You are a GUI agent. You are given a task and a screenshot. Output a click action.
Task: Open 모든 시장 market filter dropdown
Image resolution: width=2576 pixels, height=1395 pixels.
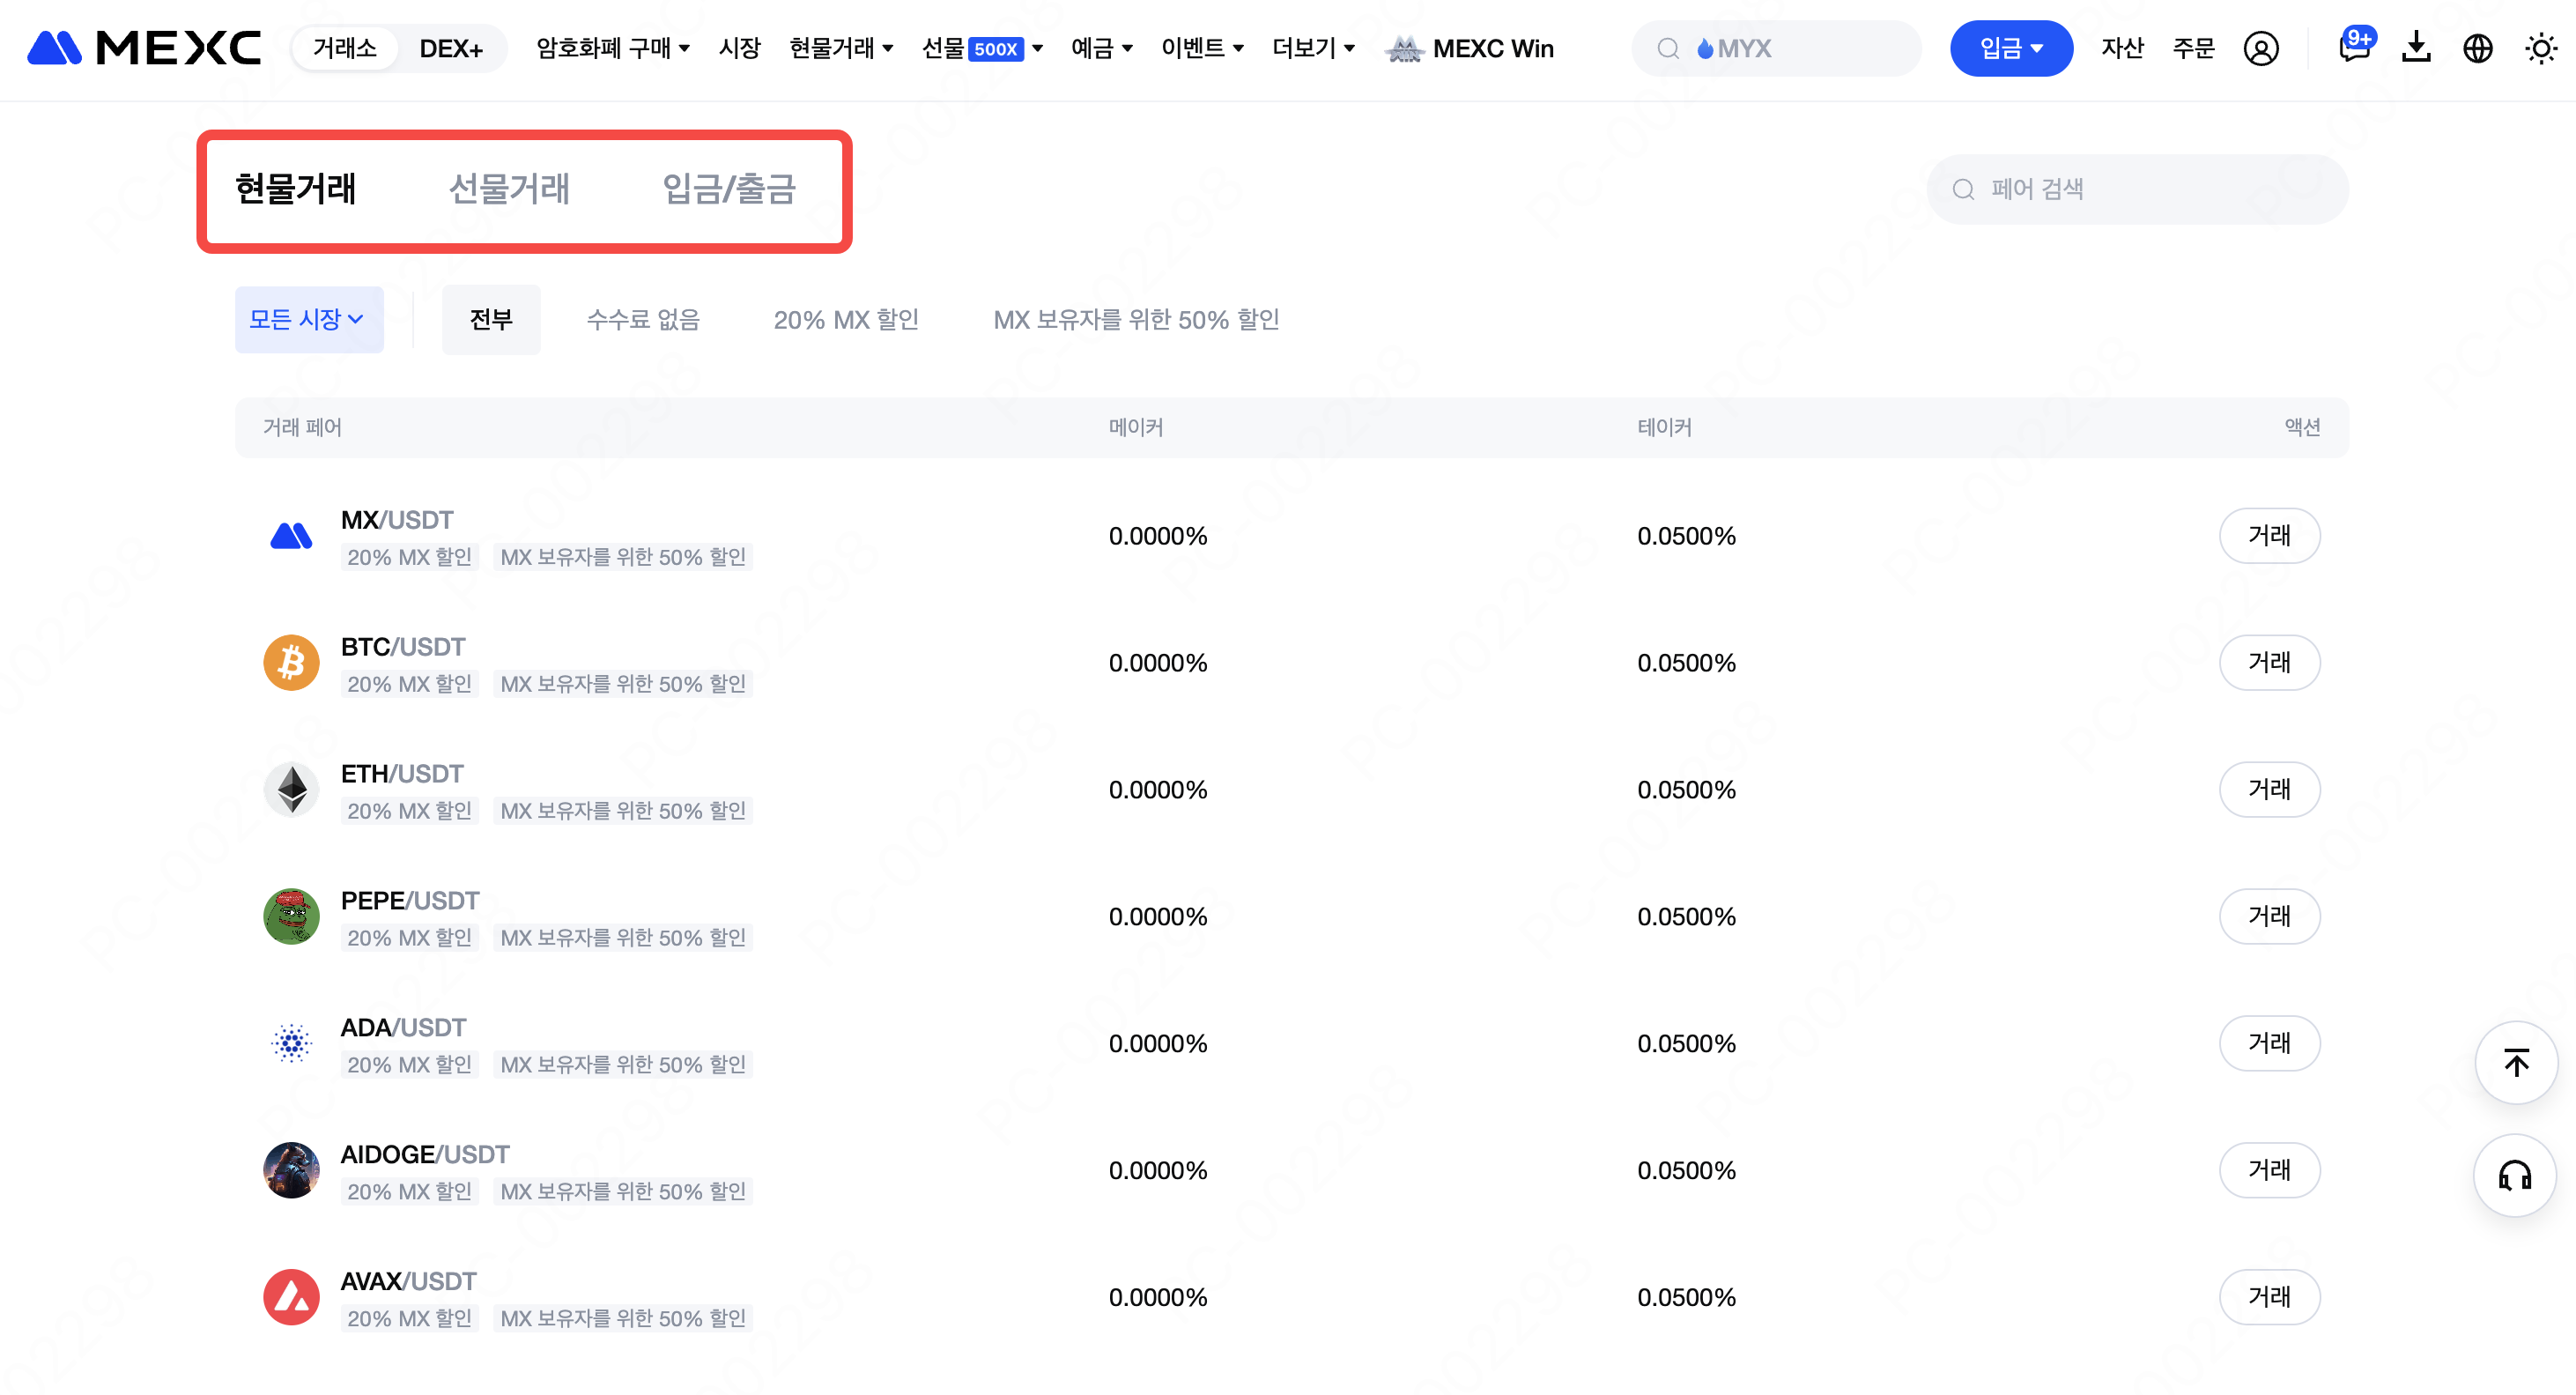click(309, 319)
